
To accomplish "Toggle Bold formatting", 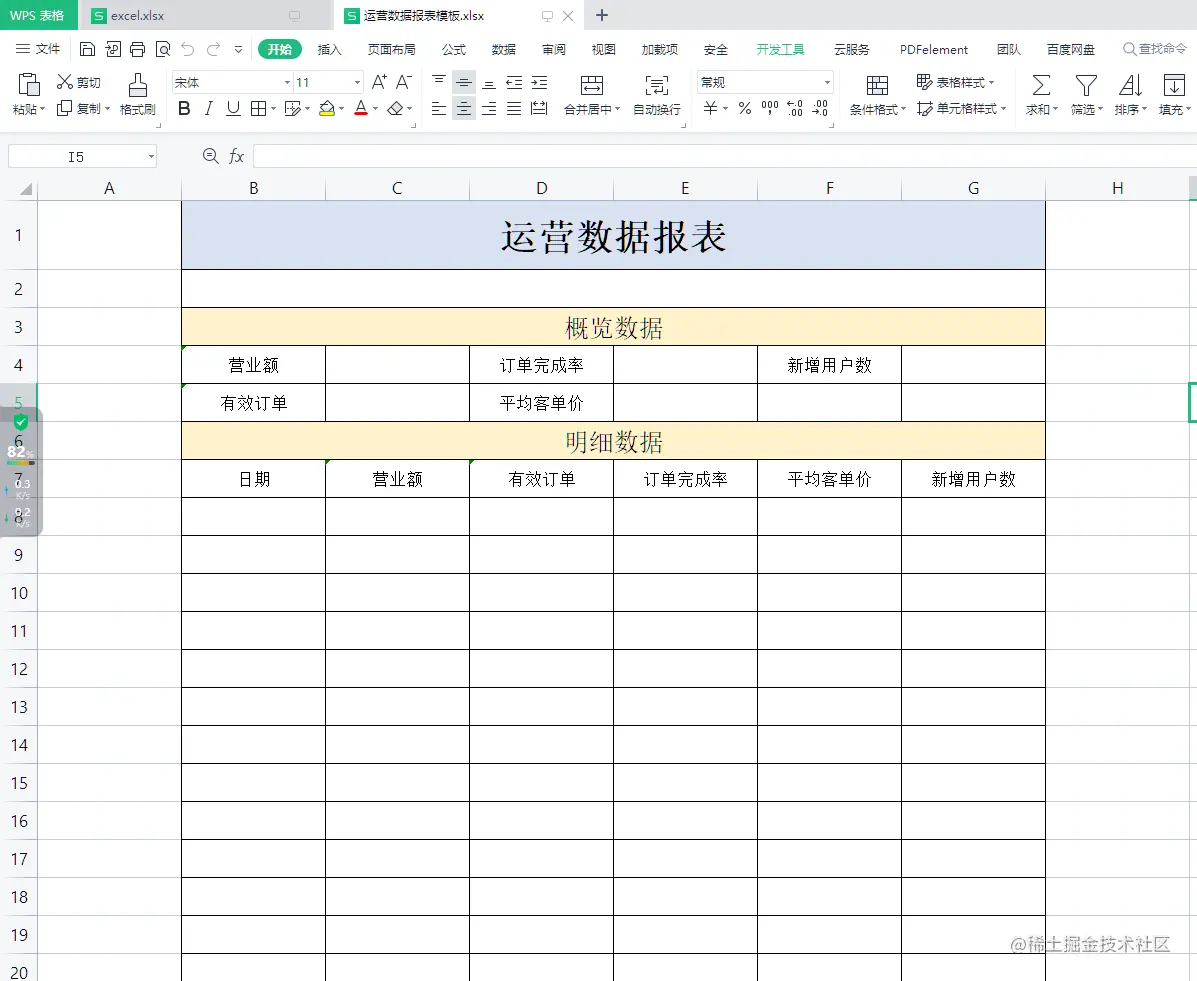I will [184, 108].
